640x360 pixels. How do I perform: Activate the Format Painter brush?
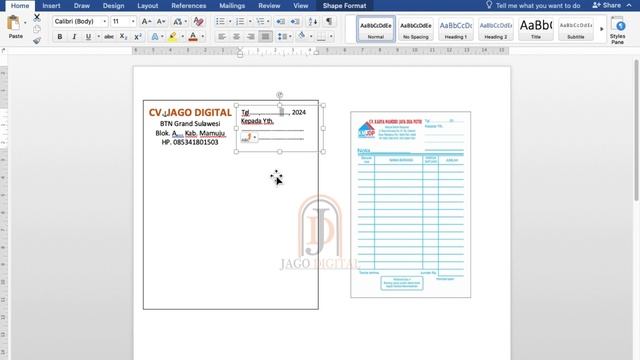(37, 40)
